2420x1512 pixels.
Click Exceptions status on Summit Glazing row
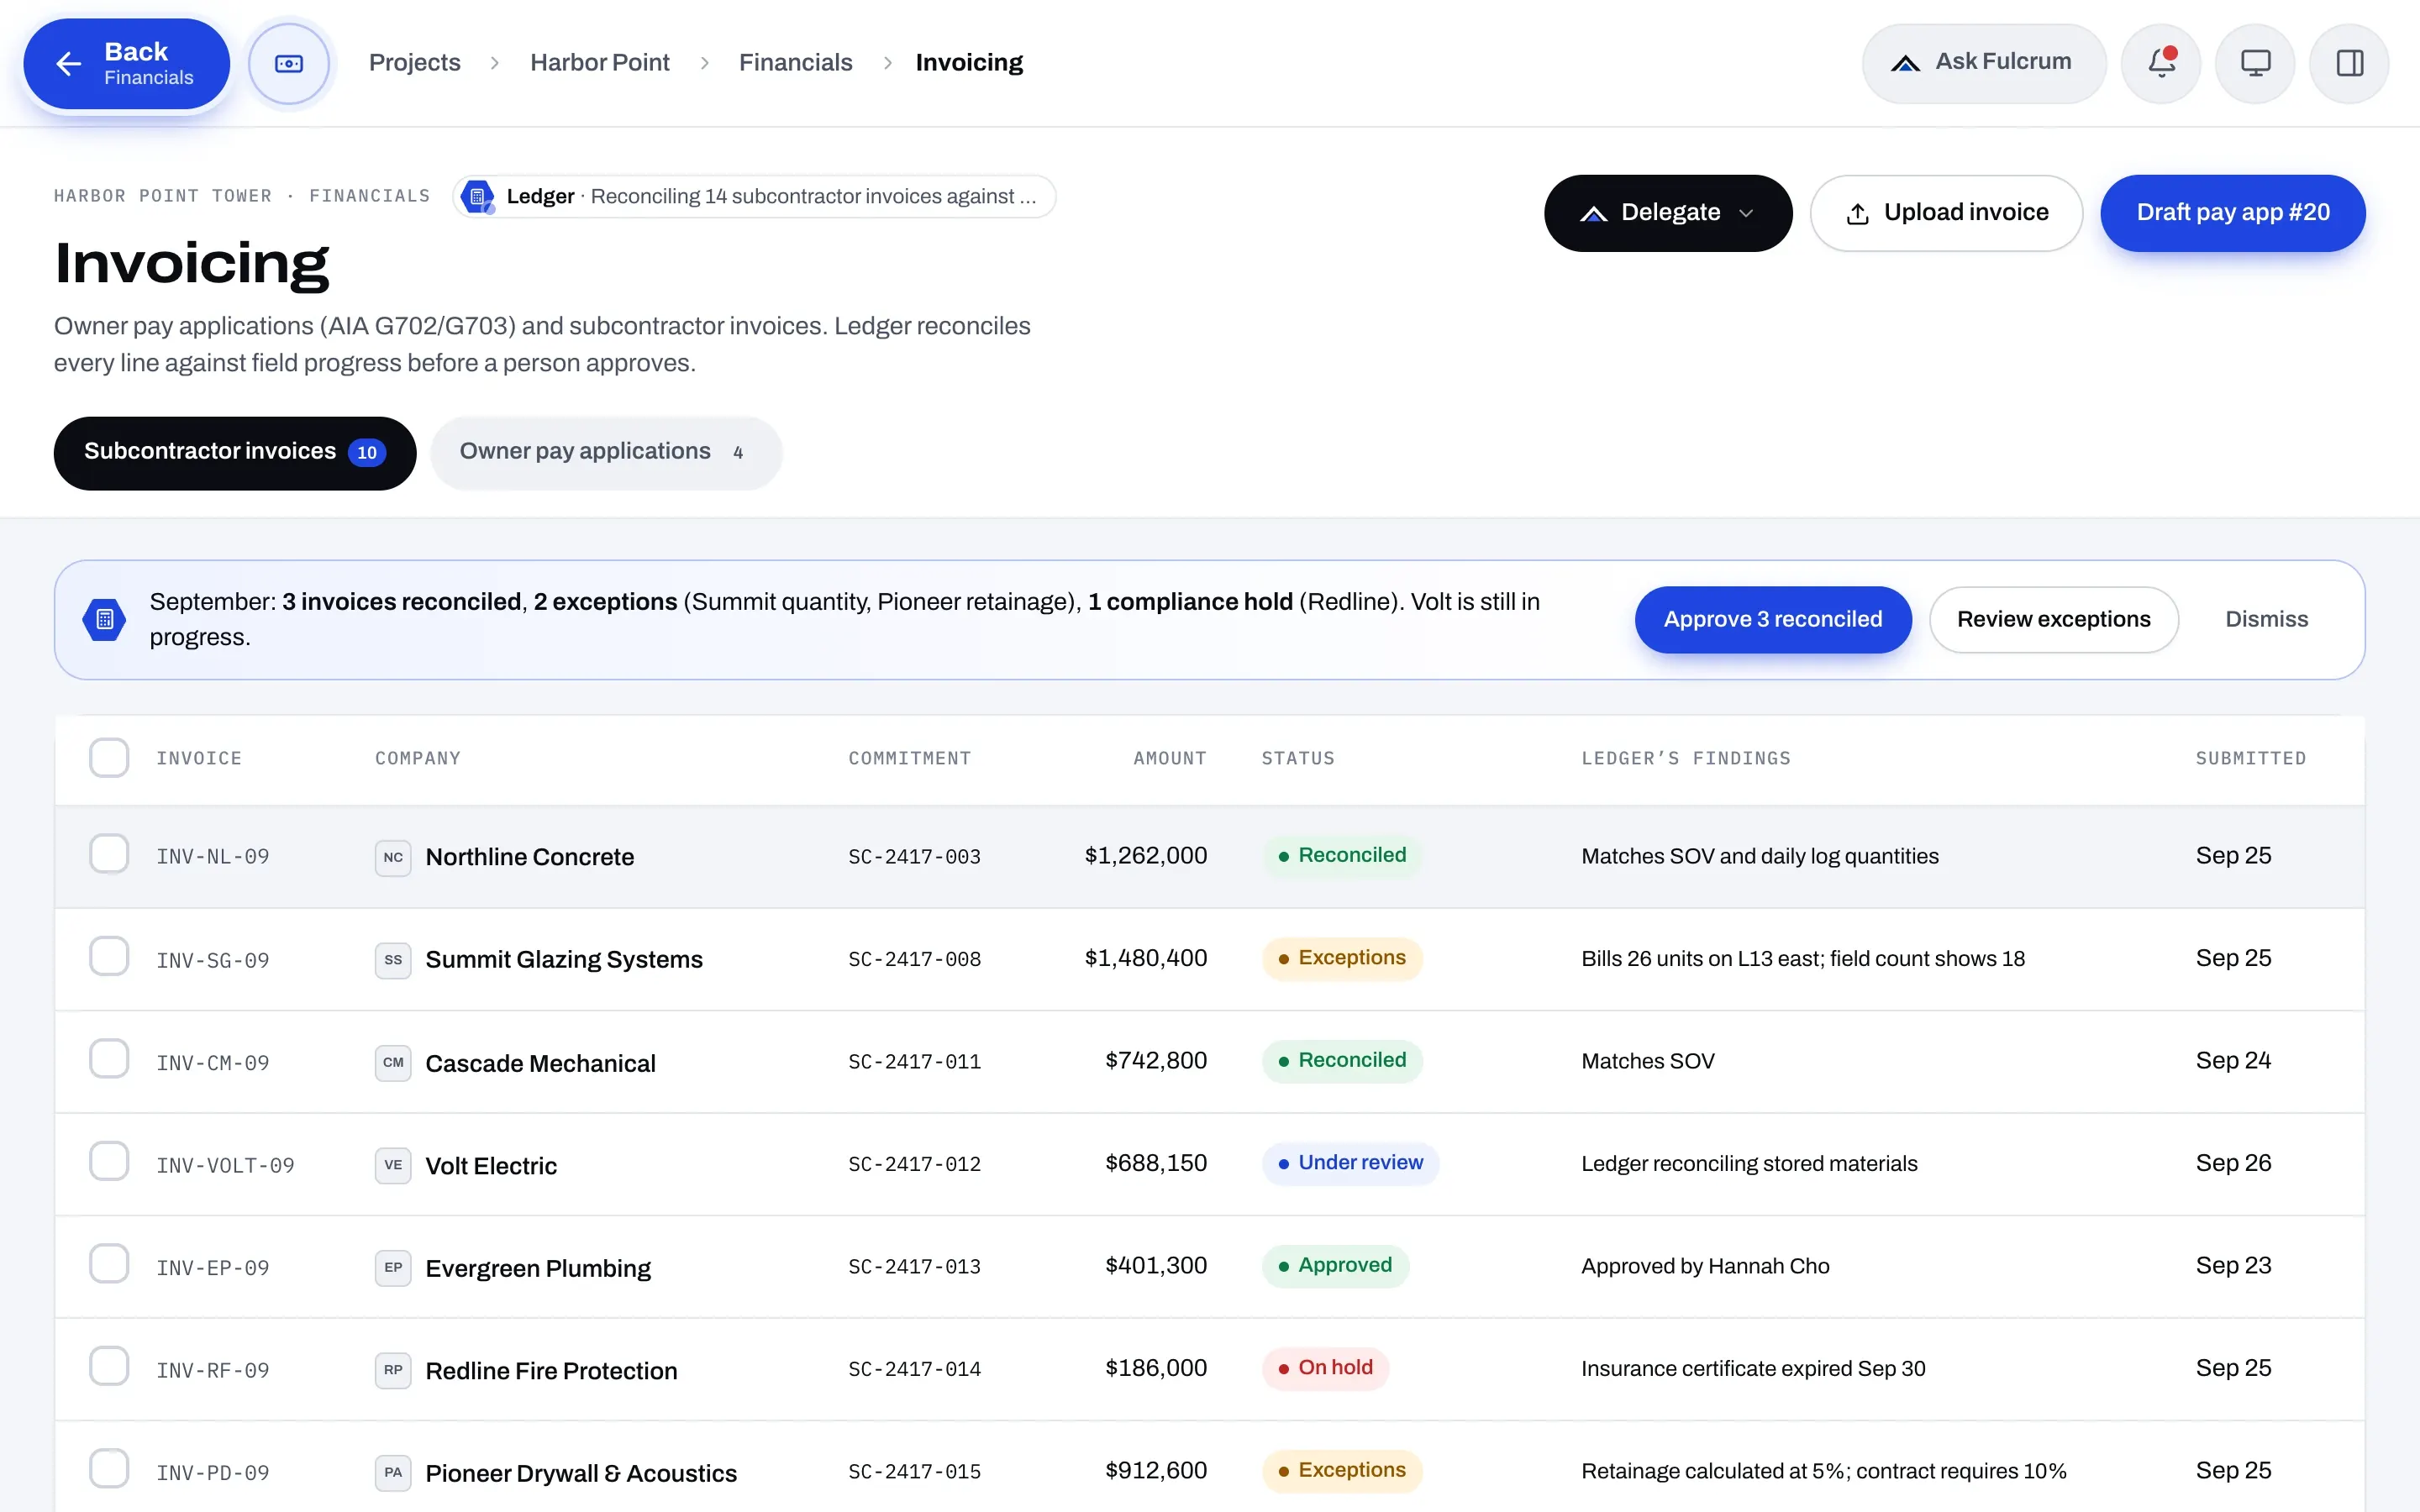(x=1341, y=958)
